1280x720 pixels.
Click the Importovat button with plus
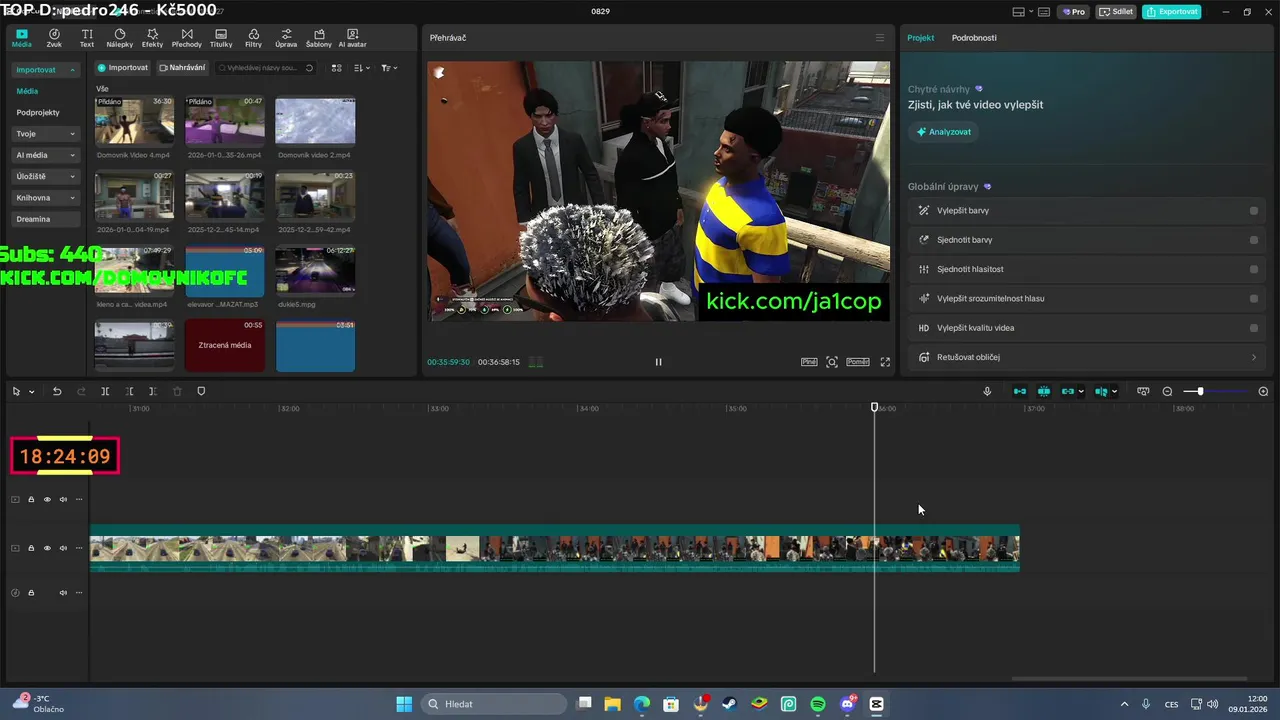[x=123, y=68]
